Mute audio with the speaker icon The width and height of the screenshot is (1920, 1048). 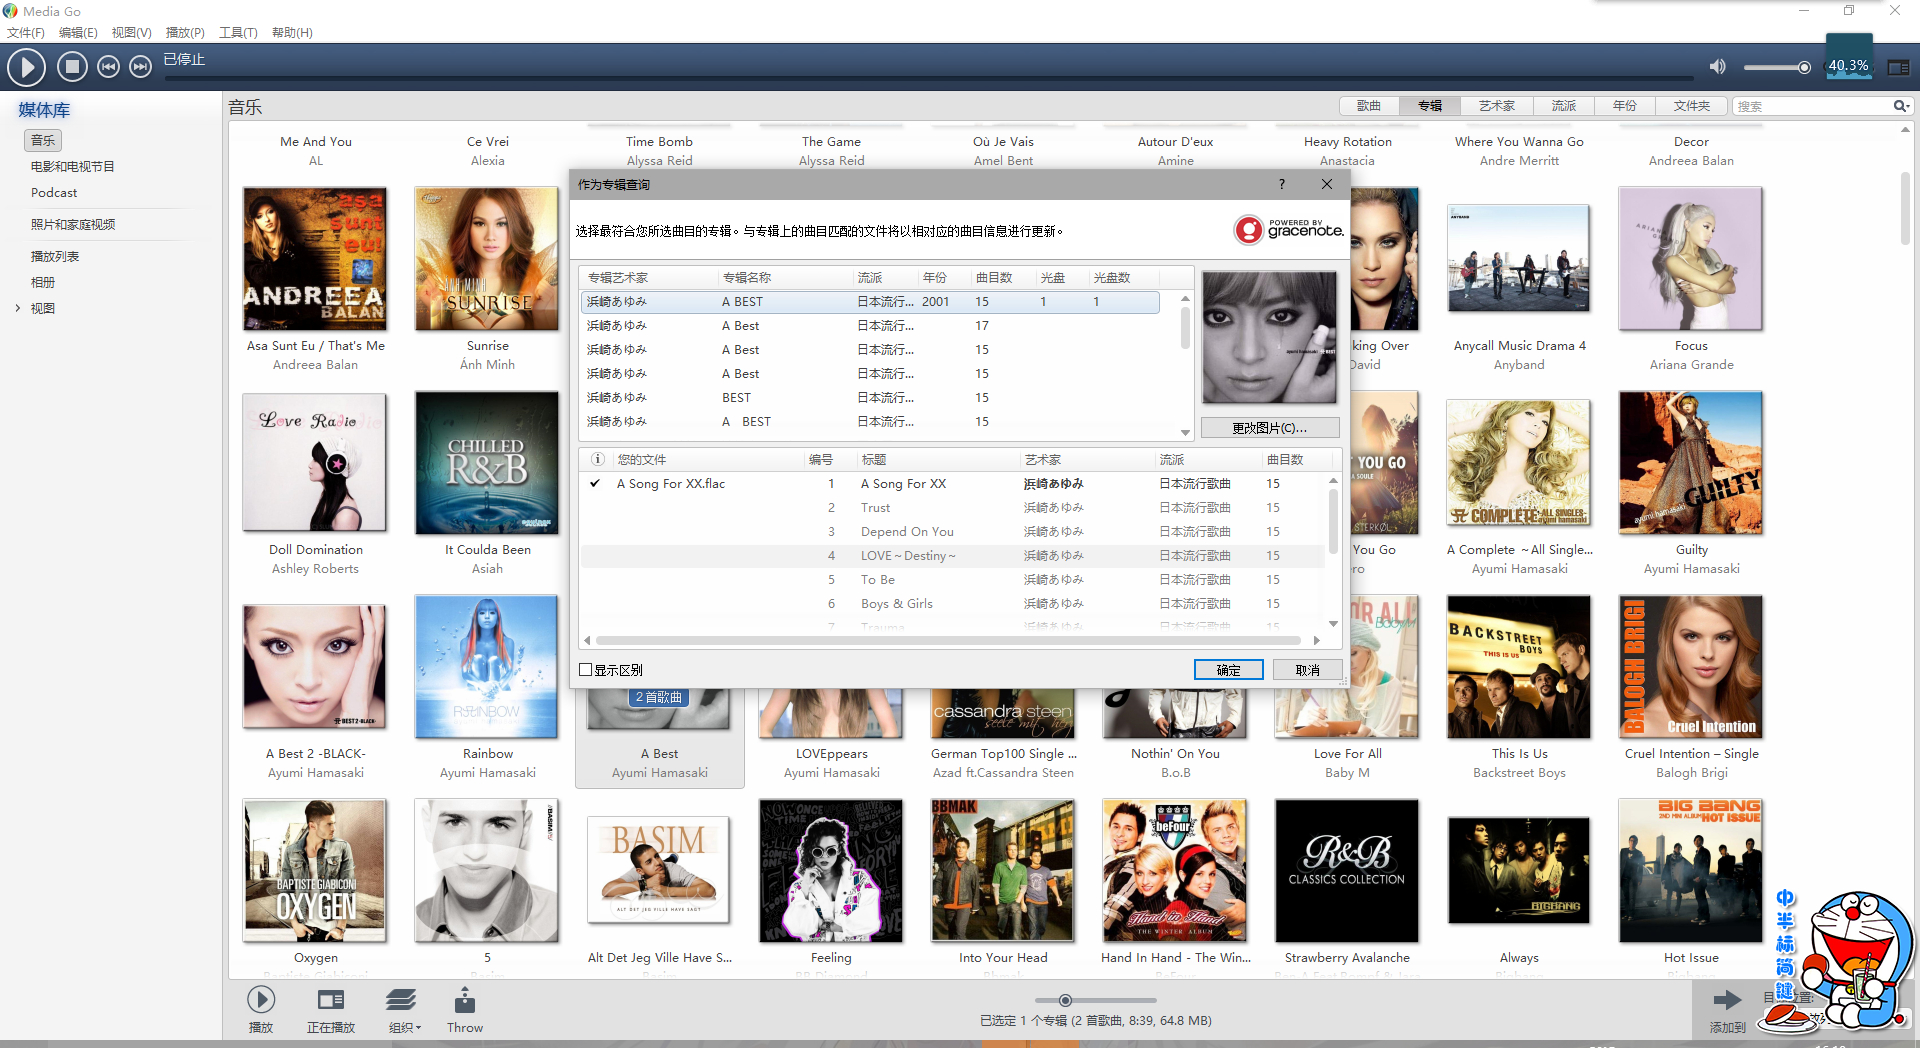(x=1717, y=67)
